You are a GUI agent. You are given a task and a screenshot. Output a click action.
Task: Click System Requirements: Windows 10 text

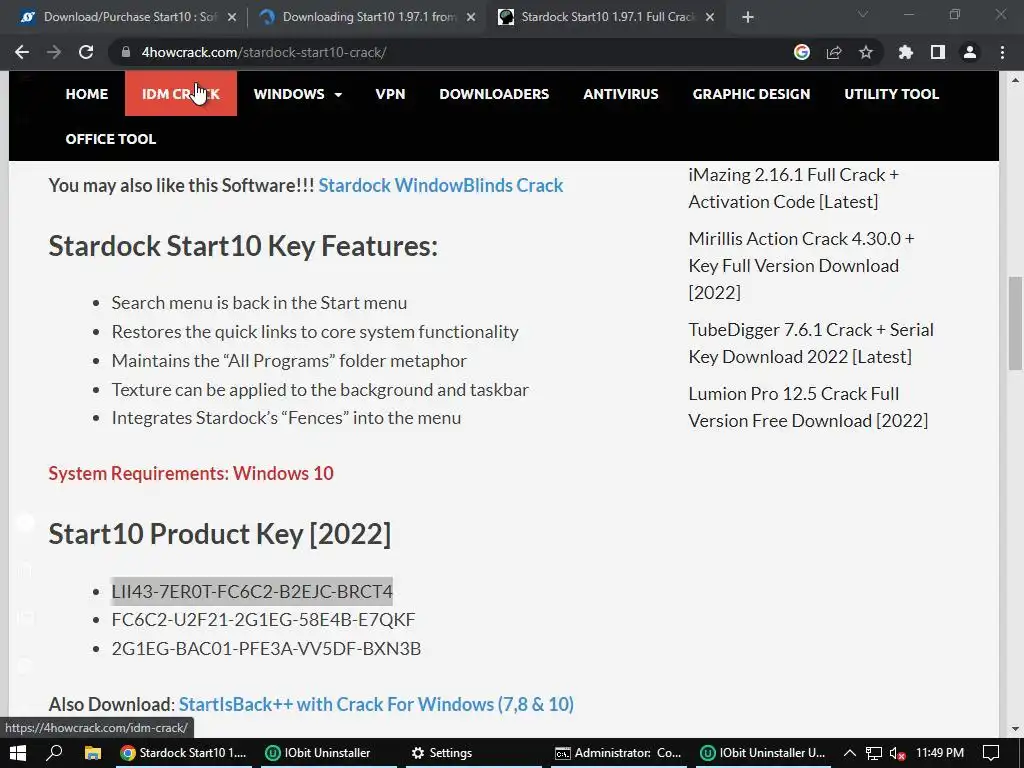tap(191, 473)
